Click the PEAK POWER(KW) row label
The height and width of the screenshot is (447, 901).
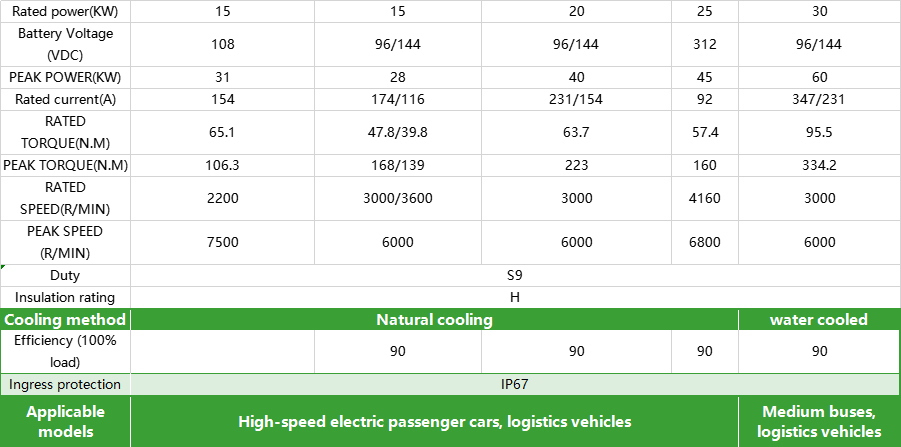[65, 77]
